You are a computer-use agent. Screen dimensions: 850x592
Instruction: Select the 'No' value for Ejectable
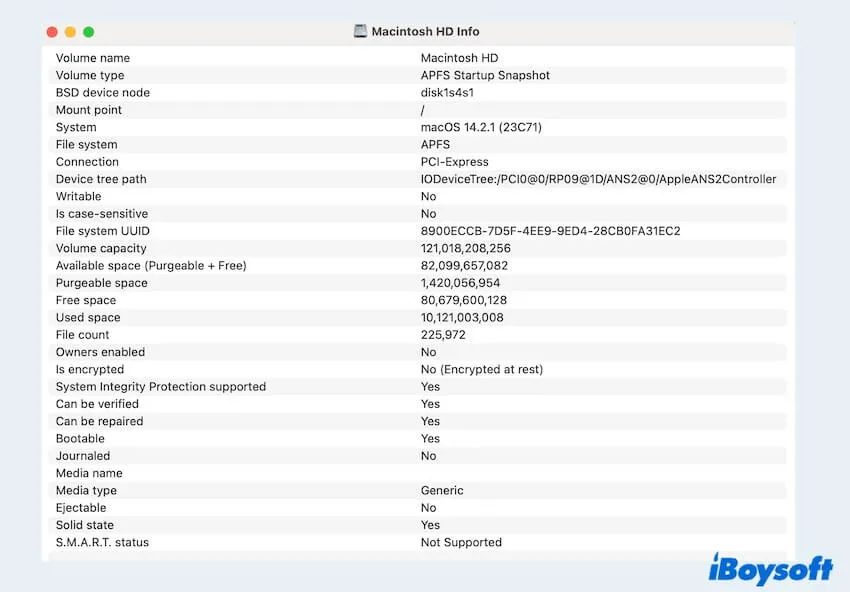(429, 508)
